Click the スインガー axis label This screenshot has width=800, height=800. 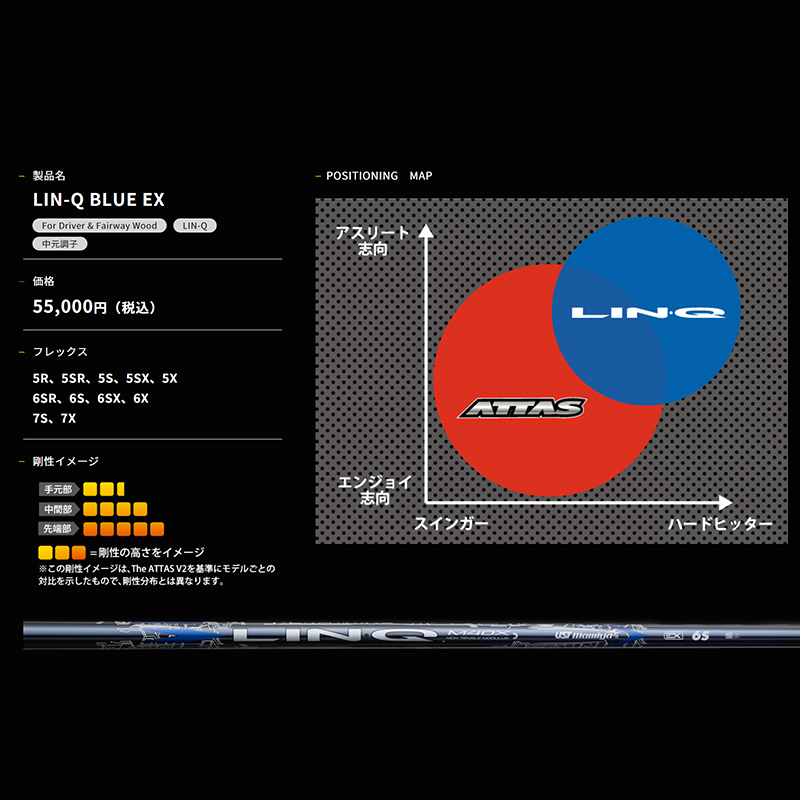click(x=451, y=523)
